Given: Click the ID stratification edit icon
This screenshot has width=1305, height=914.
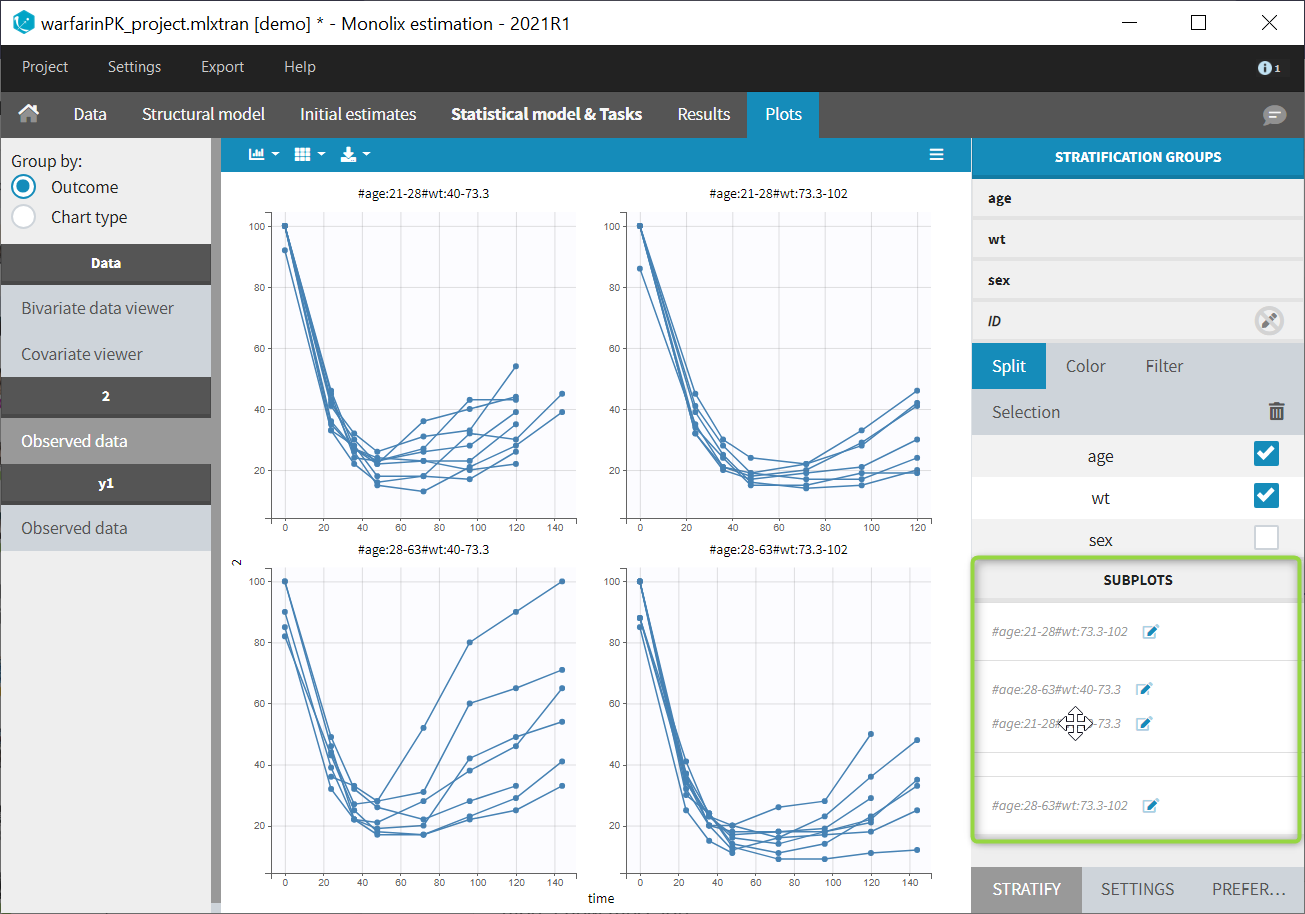Looking at the screenshot, I should tap(1269, 321).
